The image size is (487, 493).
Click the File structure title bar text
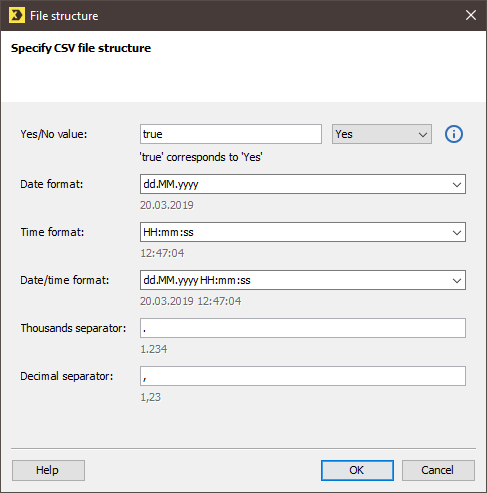[x=64, y=16]
